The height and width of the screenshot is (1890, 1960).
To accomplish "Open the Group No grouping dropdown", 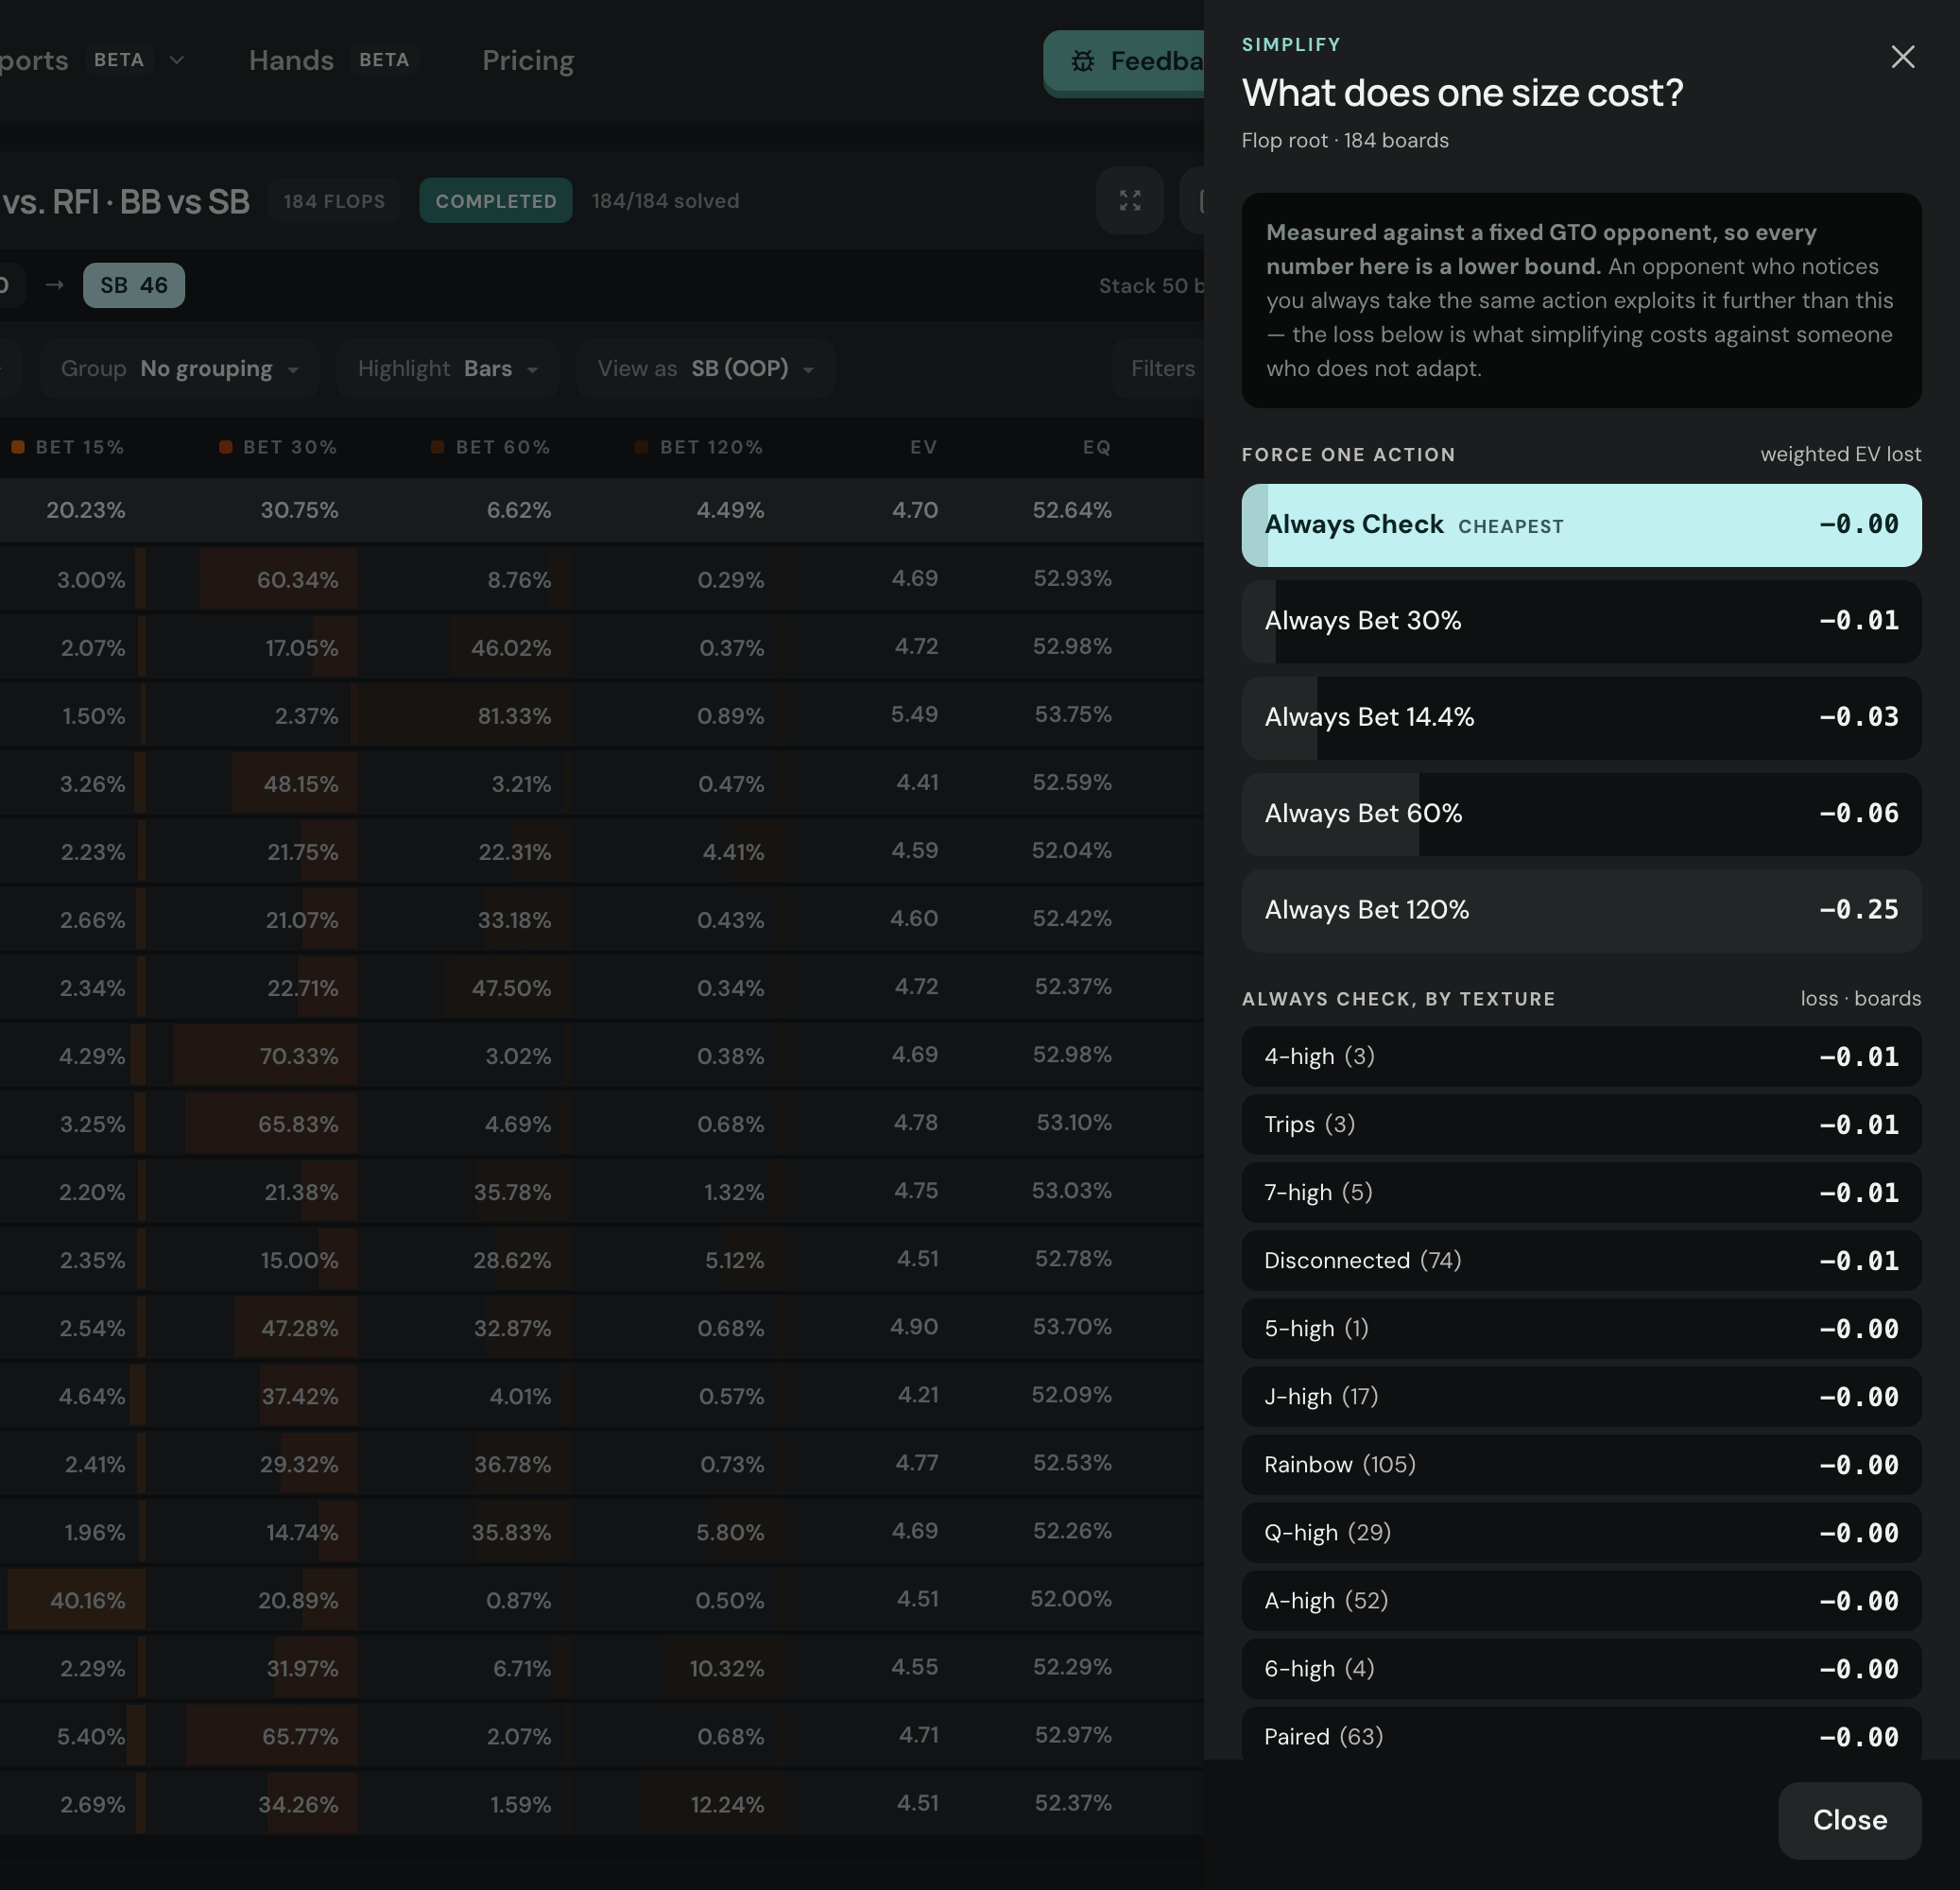I will tap(179, 369).
